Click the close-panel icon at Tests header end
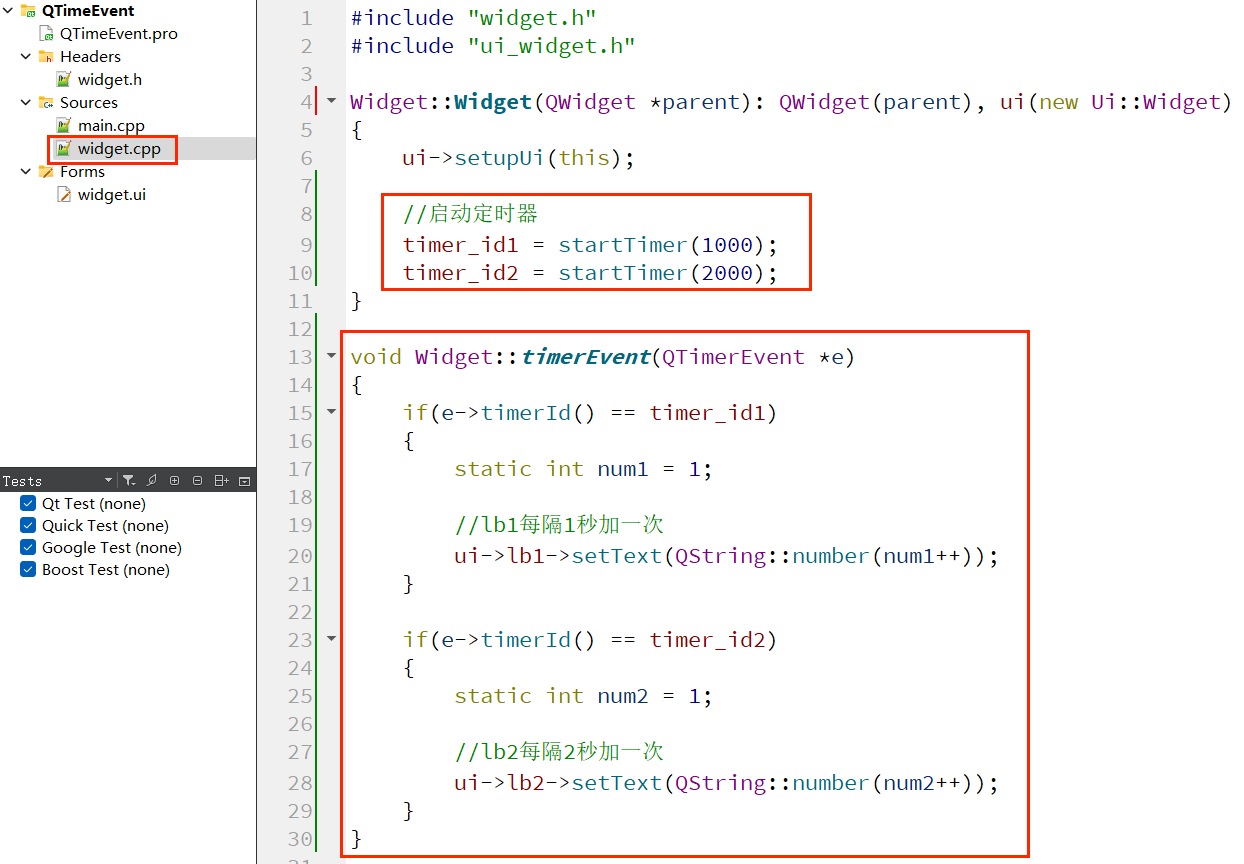The width and height of the screenshot is (1244, 864). click(244, 481)
